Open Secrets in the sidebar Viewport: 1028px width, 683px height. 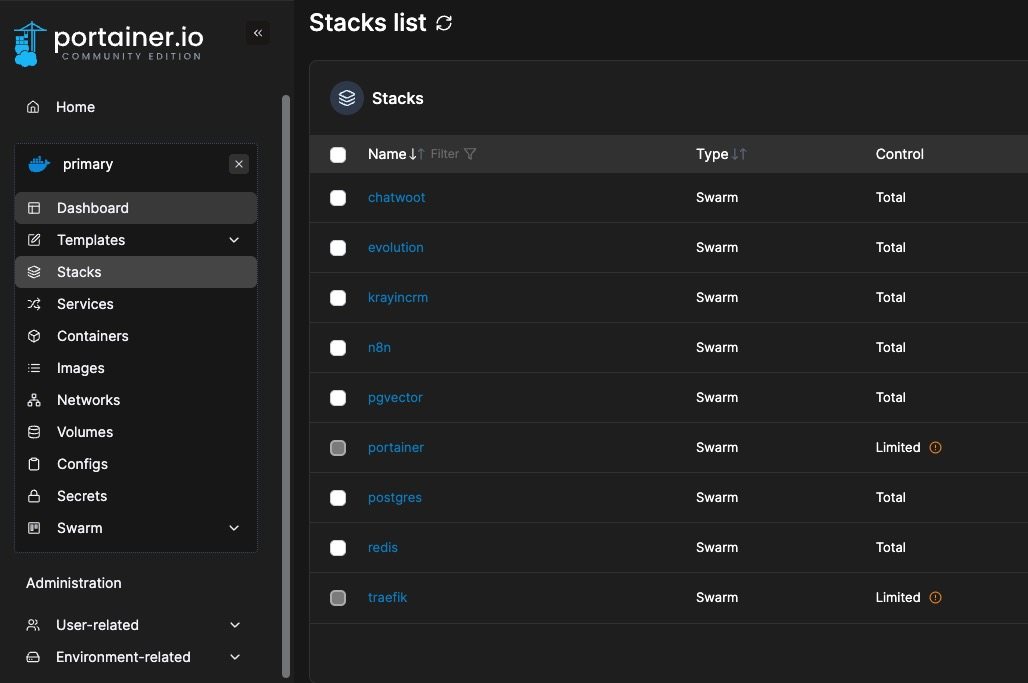tap(136, 496)
